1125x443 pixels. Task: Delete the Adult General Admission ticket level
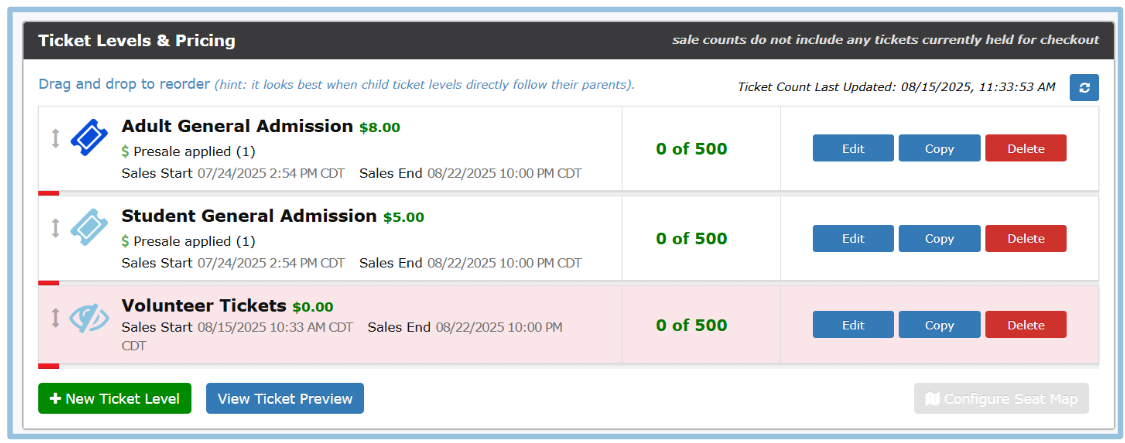click(1025, 148)
